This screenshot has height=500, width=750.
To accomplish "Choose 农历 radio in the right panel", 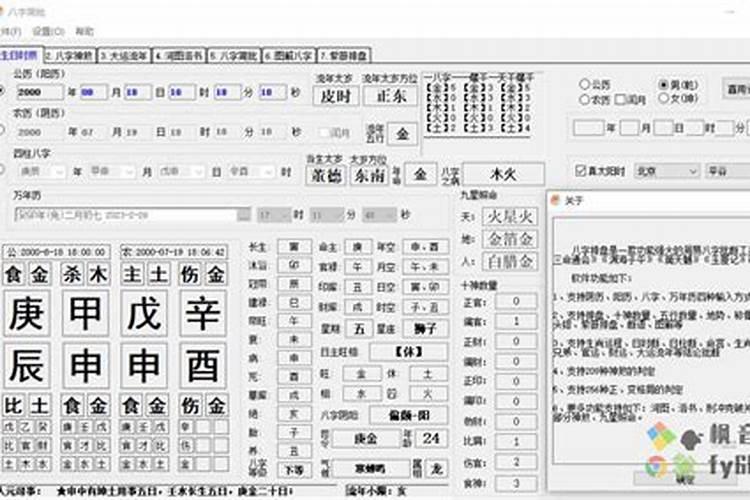I will [584, 100].
